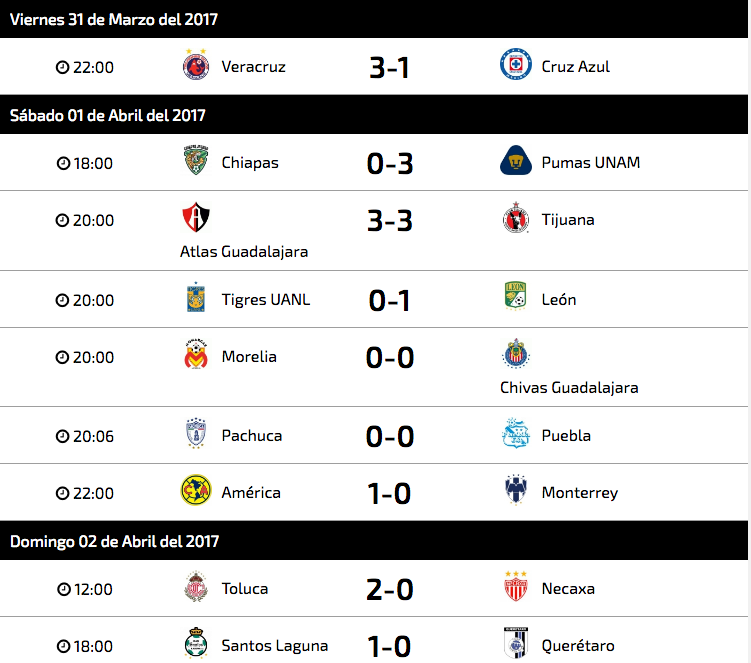Click the Toluca 2-0 Necaxa score
Image resolution: width=751 pixels, height=663 pixels.
[x=389, y=590]
